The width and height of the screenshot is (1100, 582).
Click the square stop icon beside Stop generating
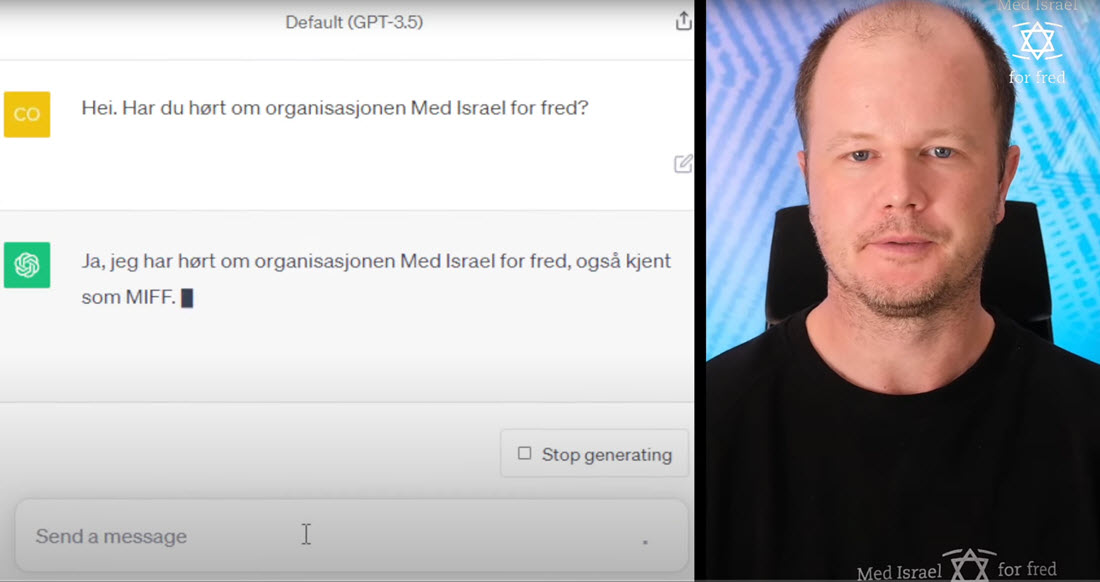click(x=524, y=454)
